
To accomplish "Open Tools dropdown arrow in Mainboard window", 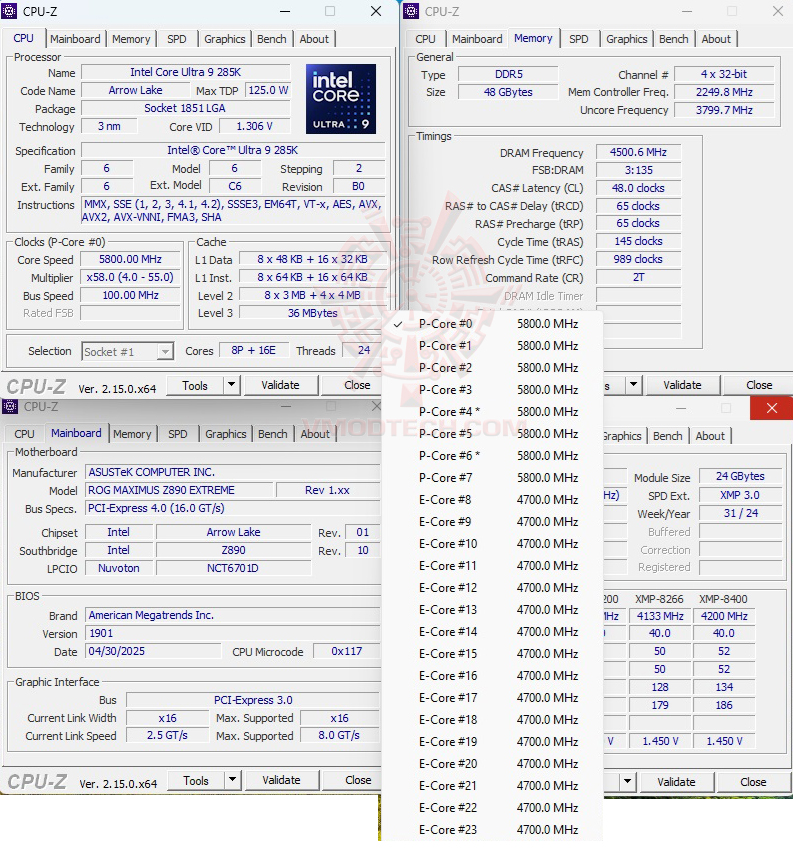I will [233, 780].
